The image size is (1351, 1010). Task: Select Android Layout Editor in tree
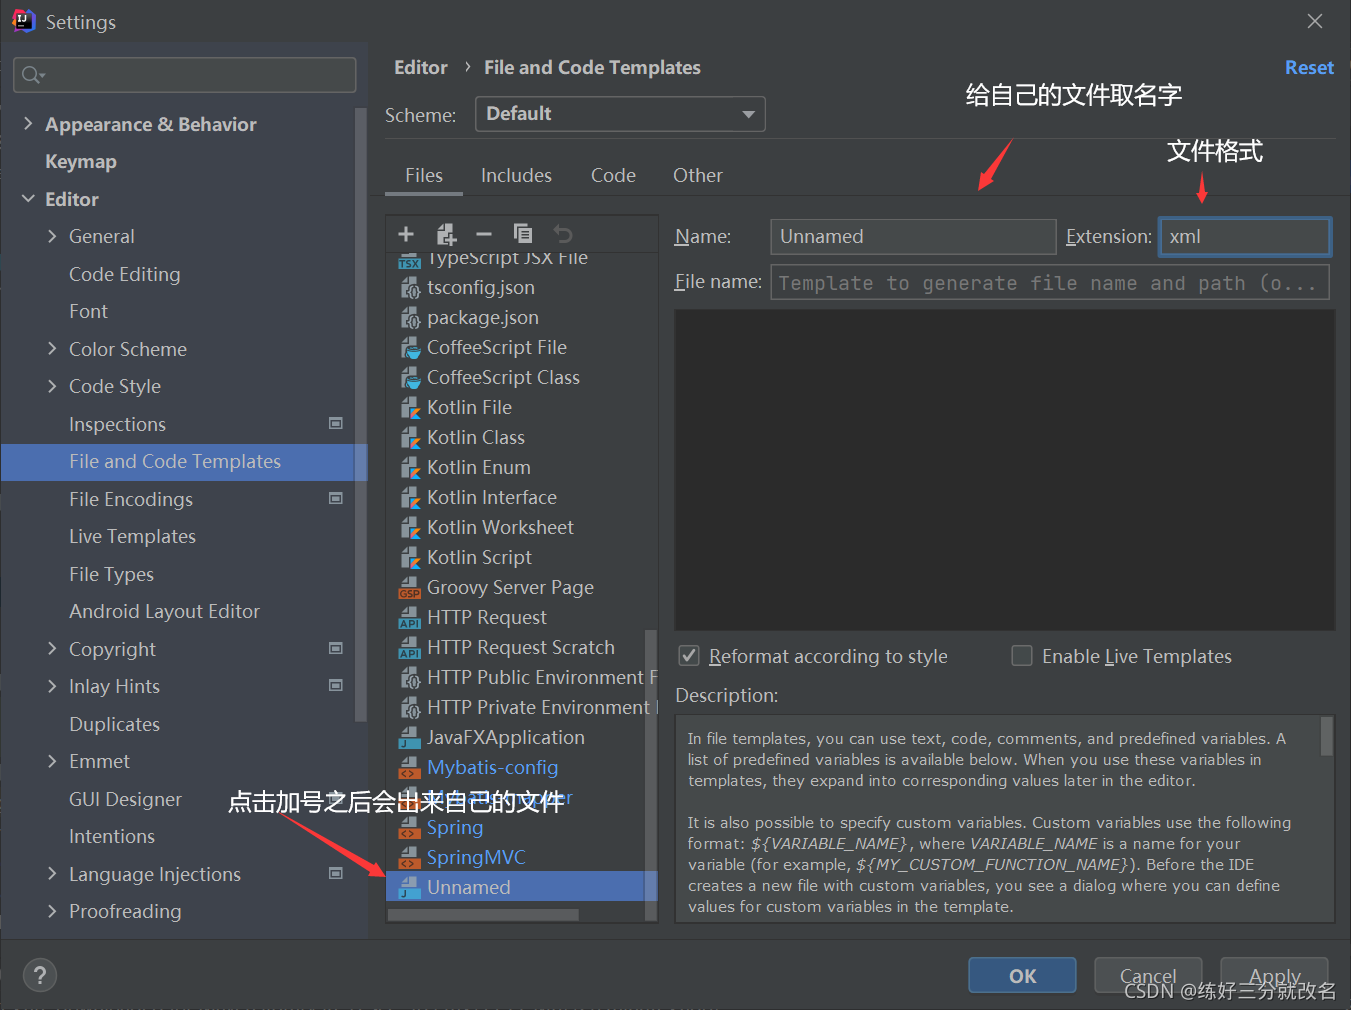(x=164, y=611)
